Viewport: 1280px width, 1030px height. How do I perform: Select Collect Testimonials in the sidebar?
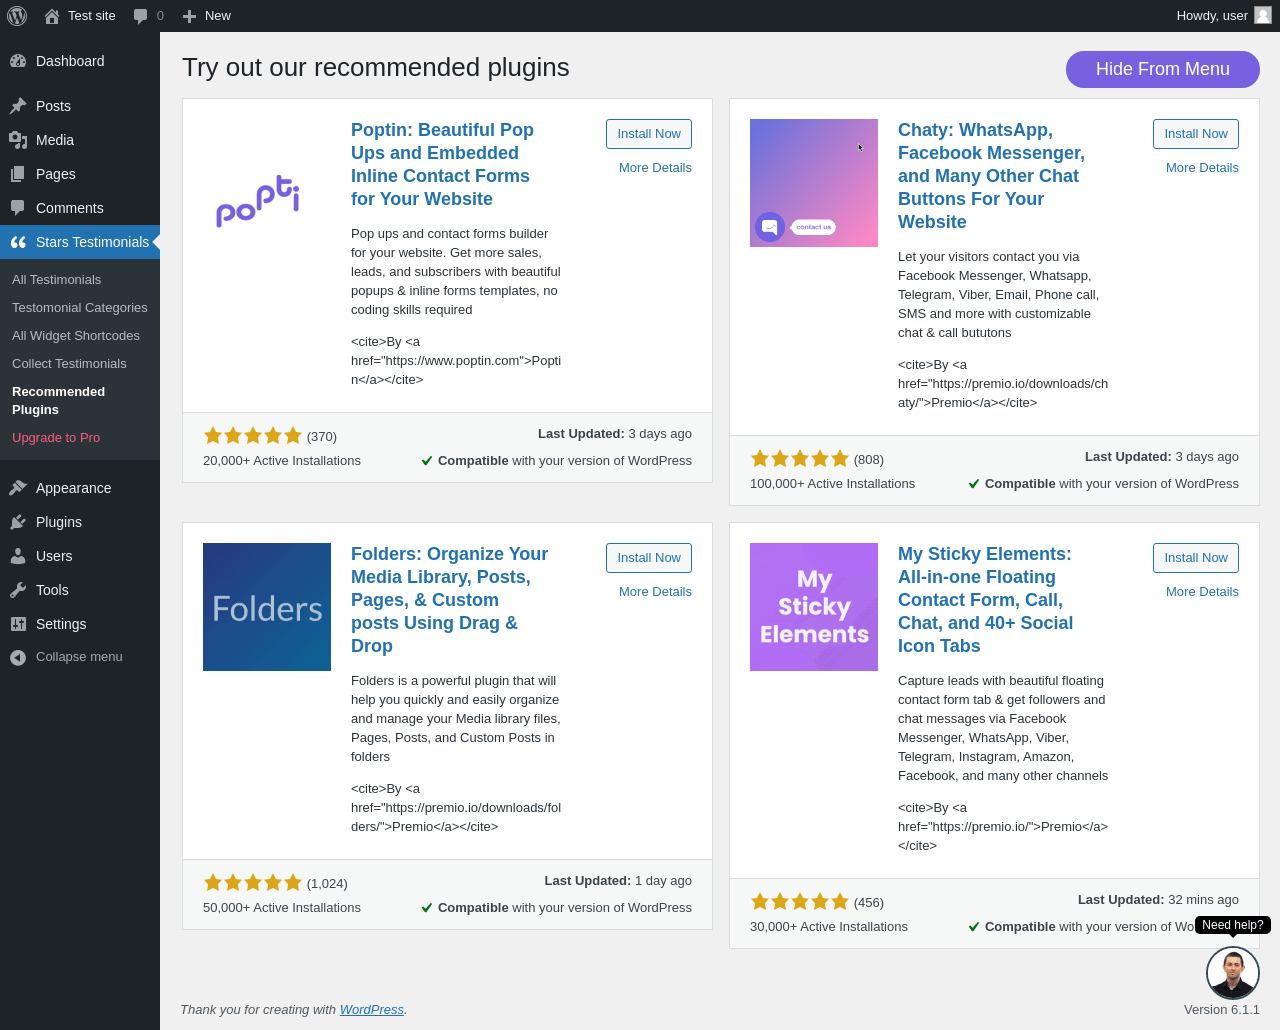click(x=69, y=364)
